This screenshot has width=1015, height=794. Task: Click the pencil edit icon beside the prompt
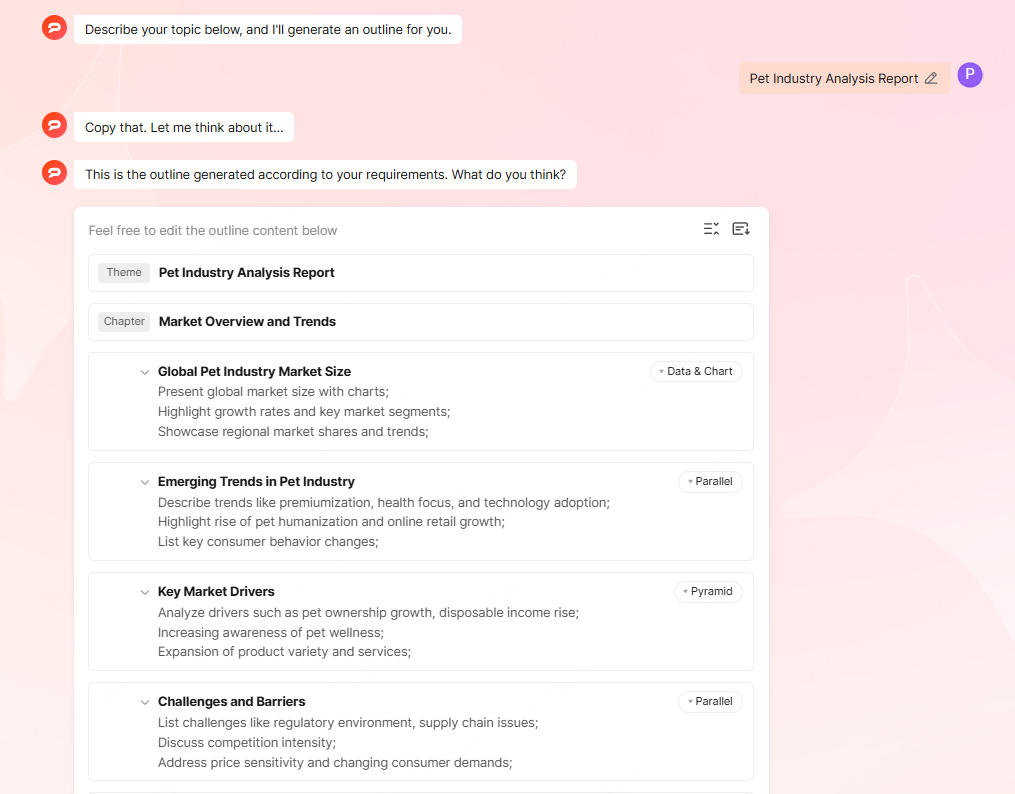click(931, 78)
